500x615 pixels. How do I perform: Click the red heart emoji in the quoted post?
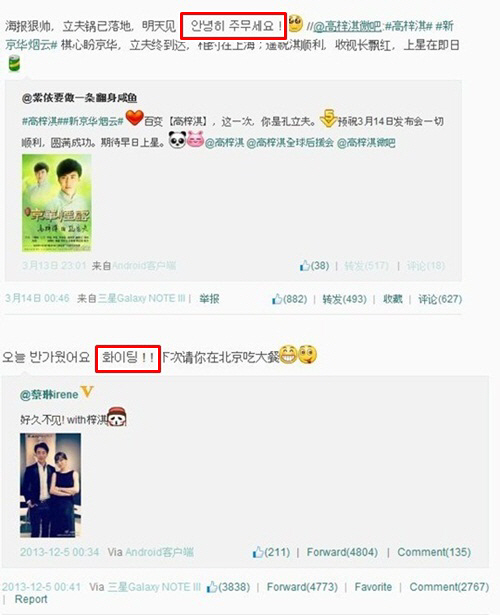pos(135,118)
